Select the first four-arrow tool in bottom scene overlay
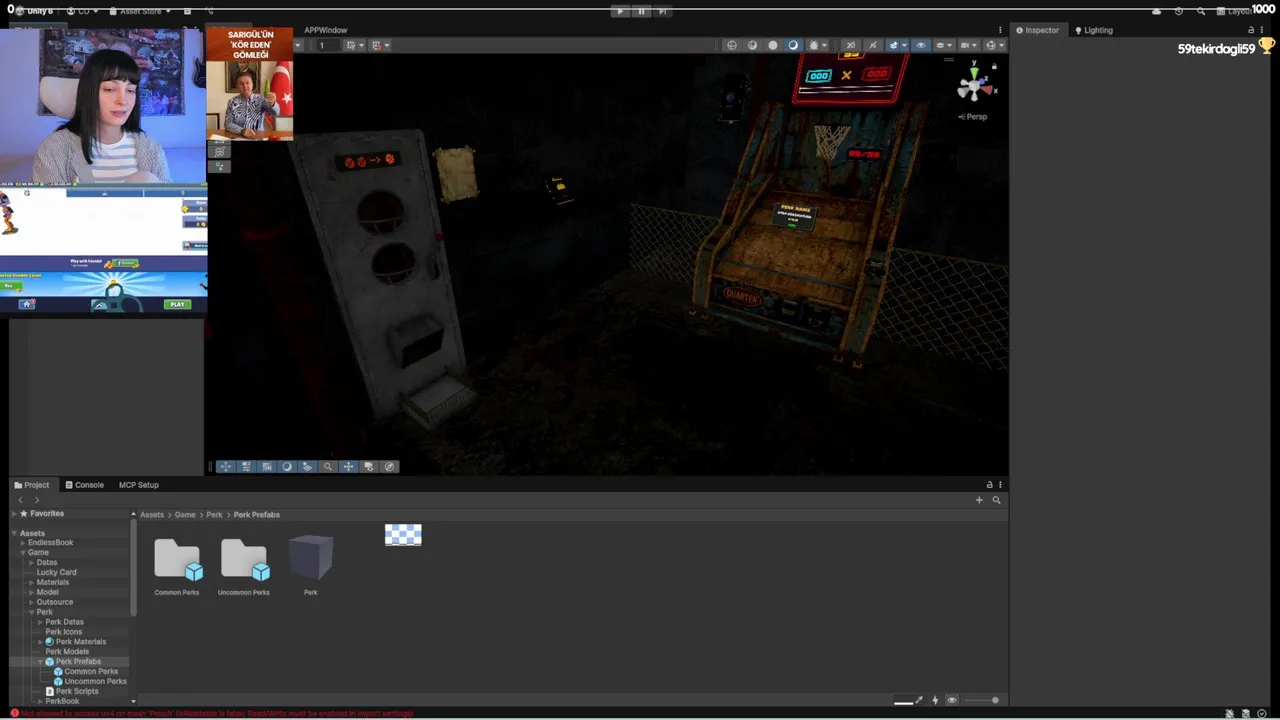This screenshot has height=720, width=1280. pos(226,466)
